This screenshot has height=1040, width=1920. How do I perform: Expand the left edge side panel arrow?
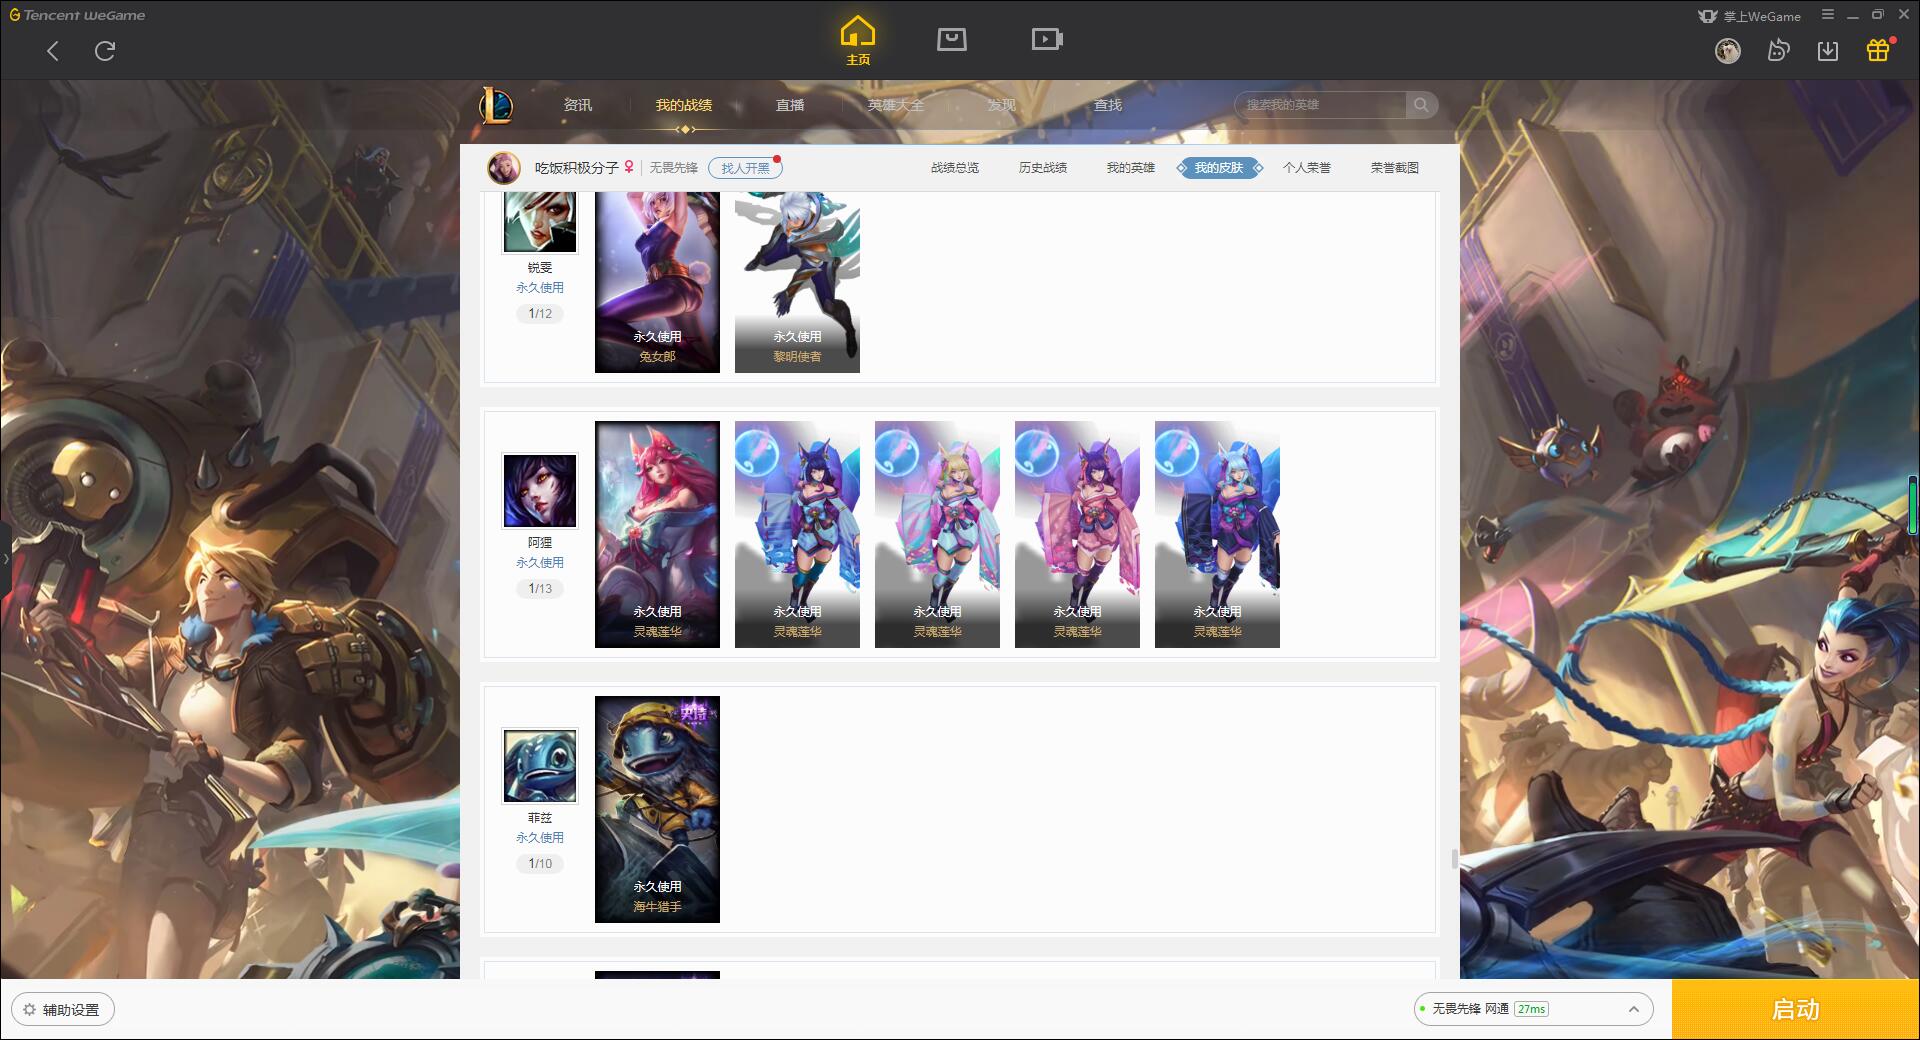click(x=5, y=558)
